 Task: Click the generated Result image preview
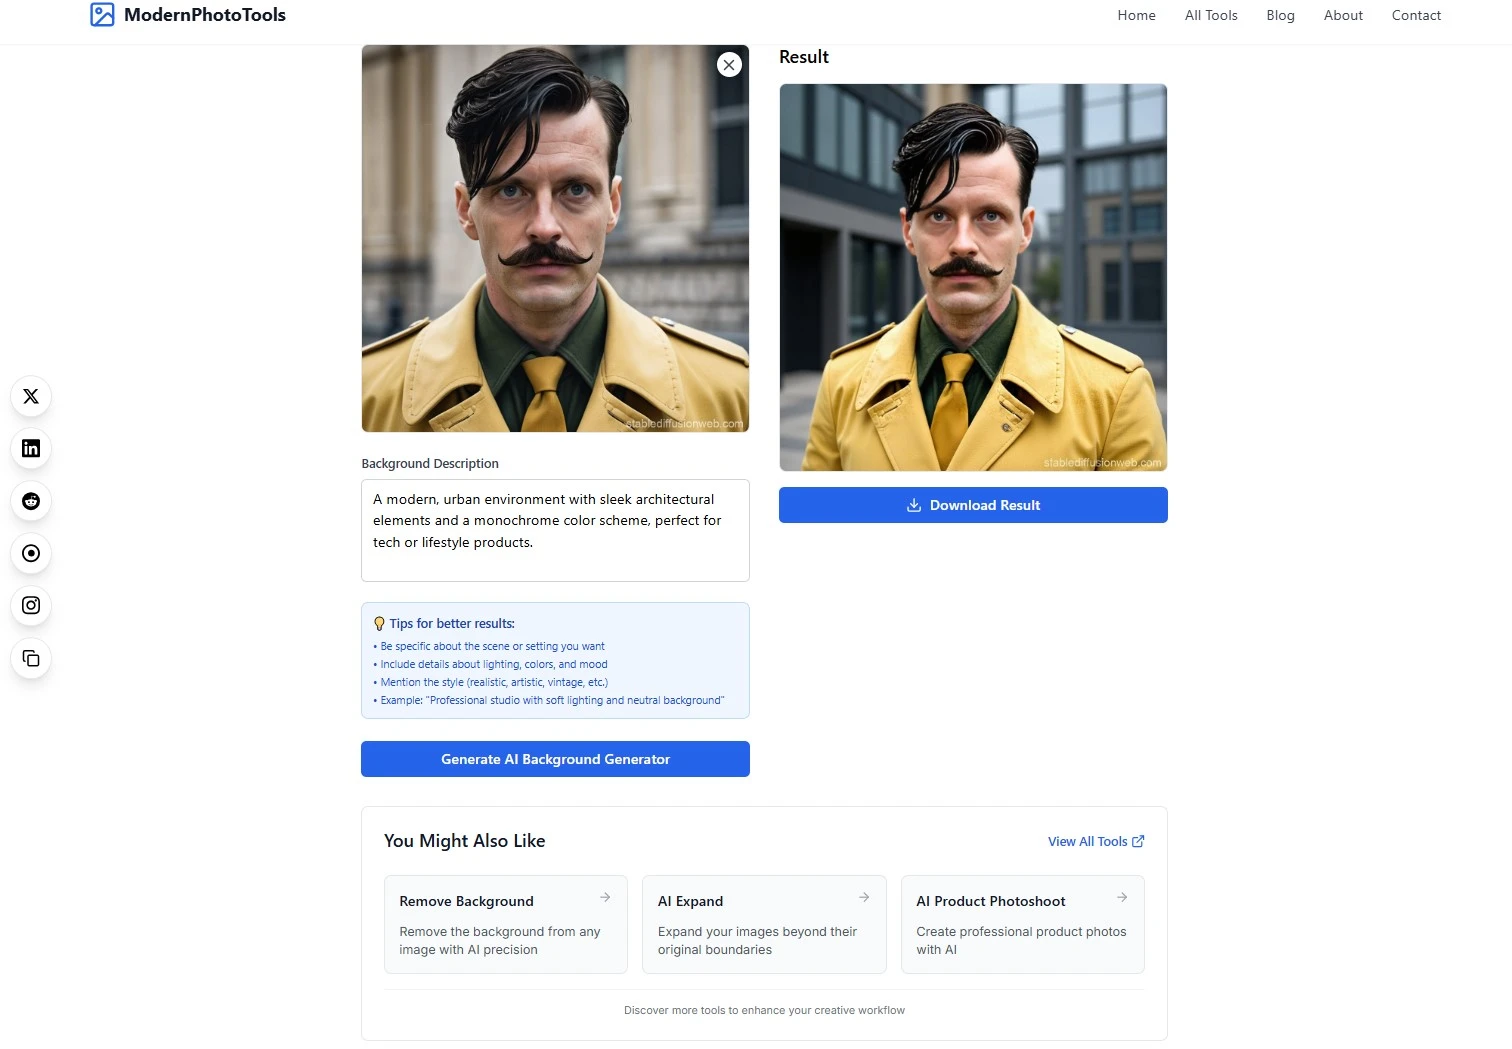973,277
